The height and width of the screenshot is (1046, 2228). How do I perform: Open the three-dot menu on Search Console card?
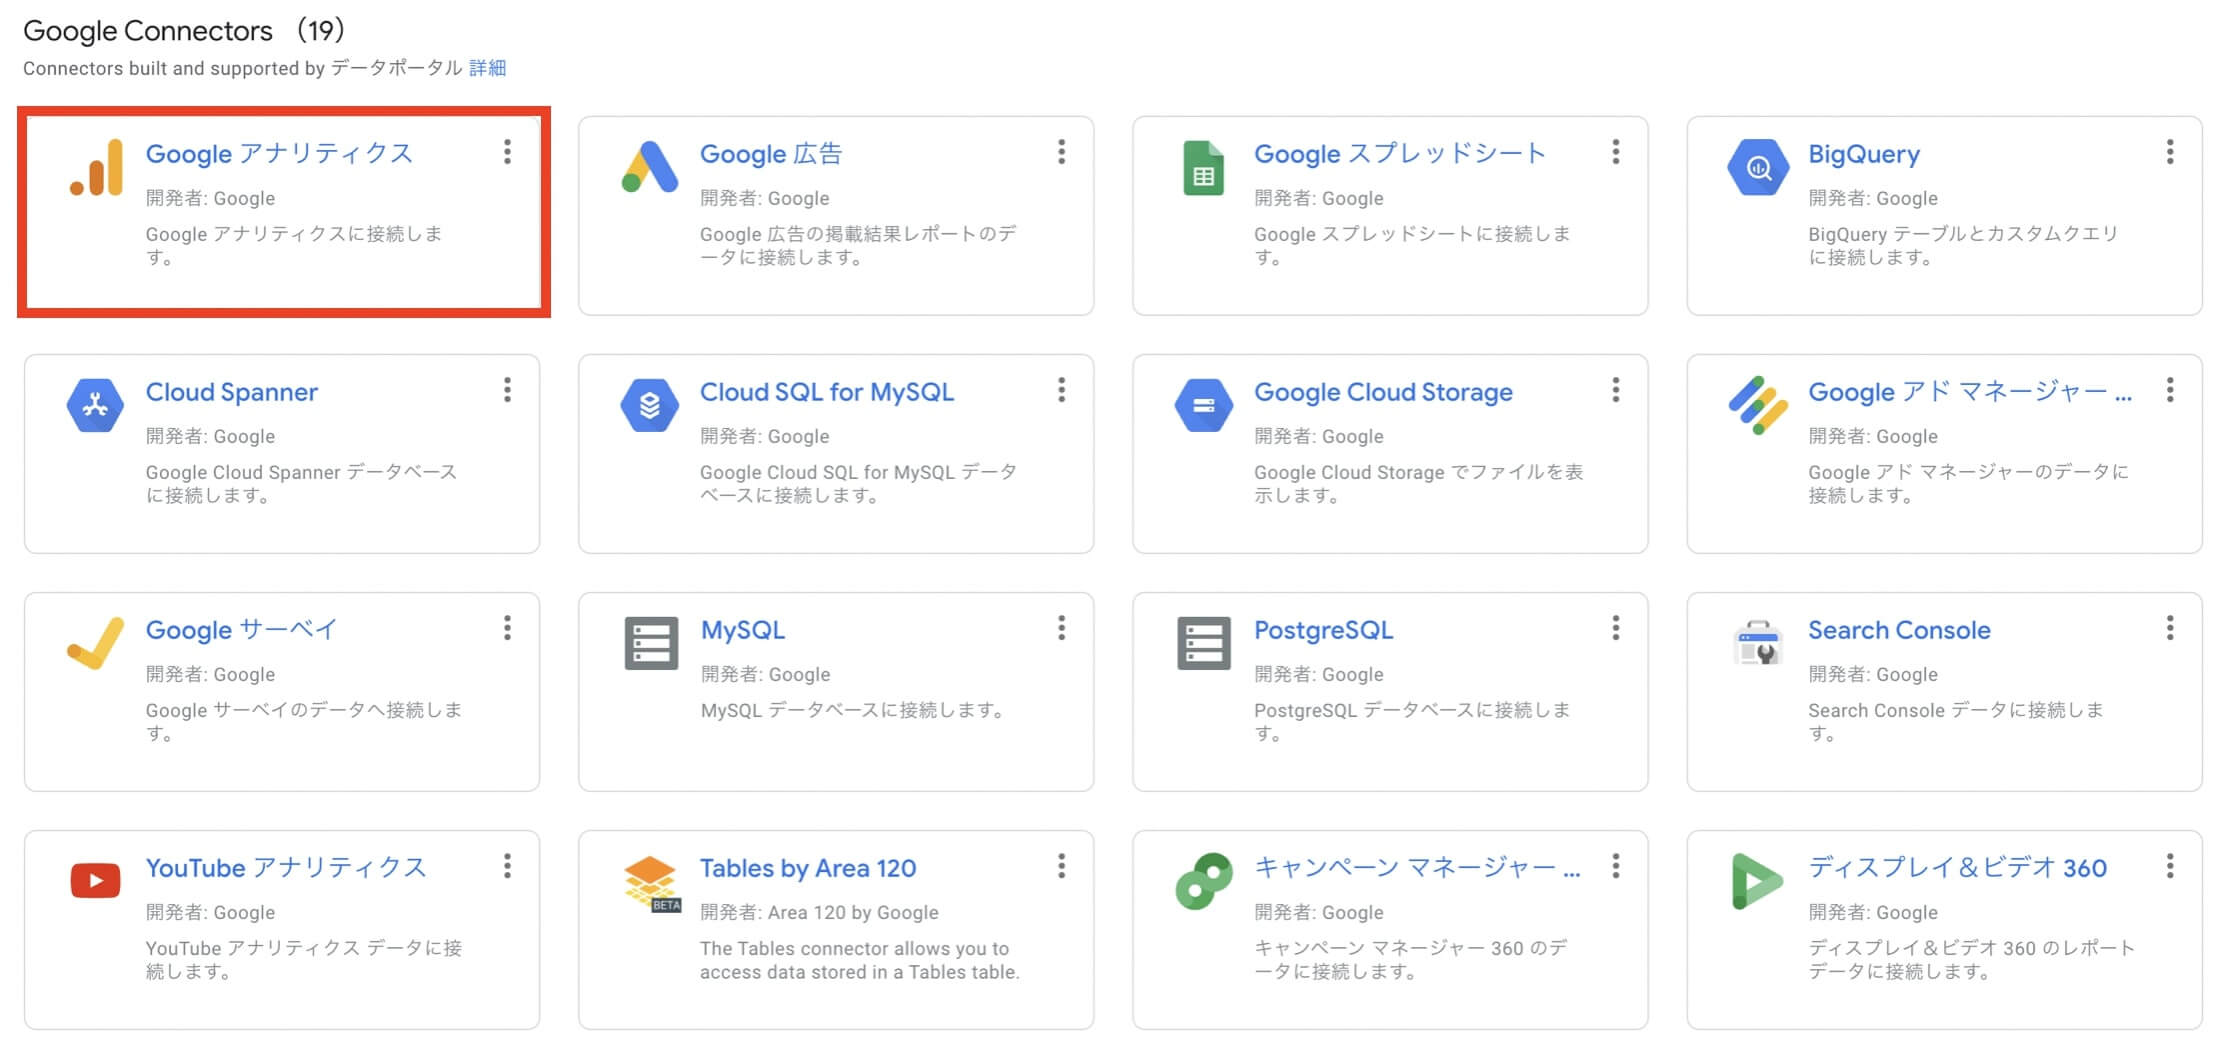2170,628
